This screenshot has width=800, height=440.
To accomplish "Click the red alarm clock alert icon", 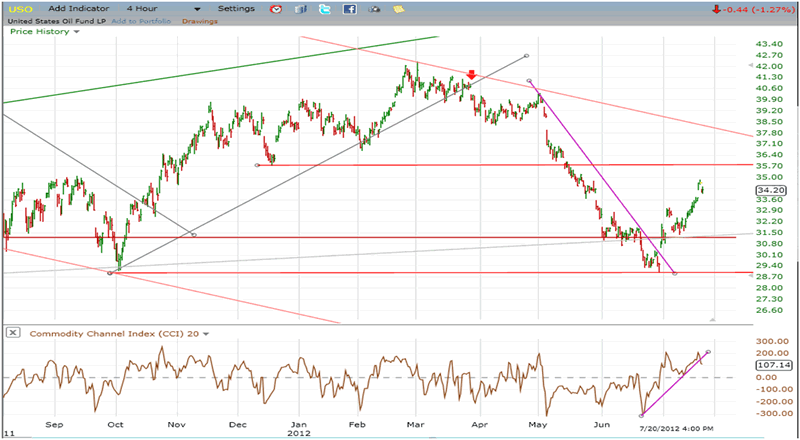I will click(277, 9).
